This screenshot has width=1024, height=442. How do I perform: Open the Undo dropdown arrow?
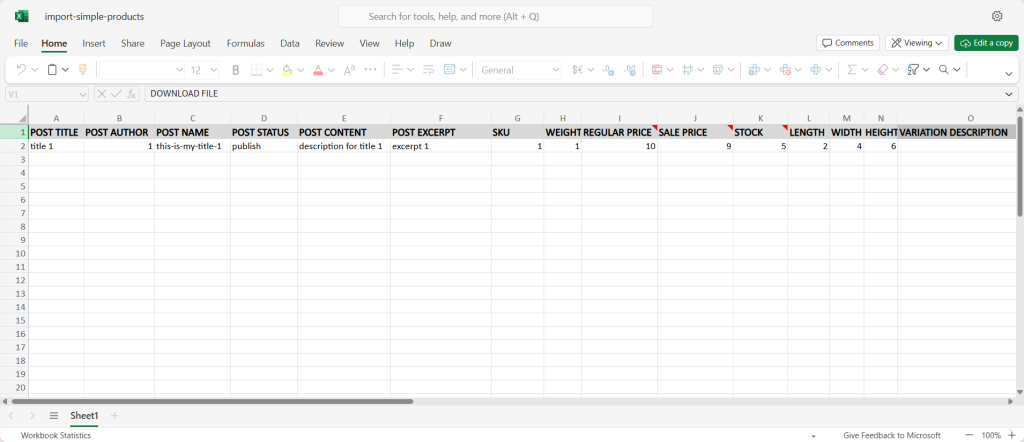click(35, 70)
